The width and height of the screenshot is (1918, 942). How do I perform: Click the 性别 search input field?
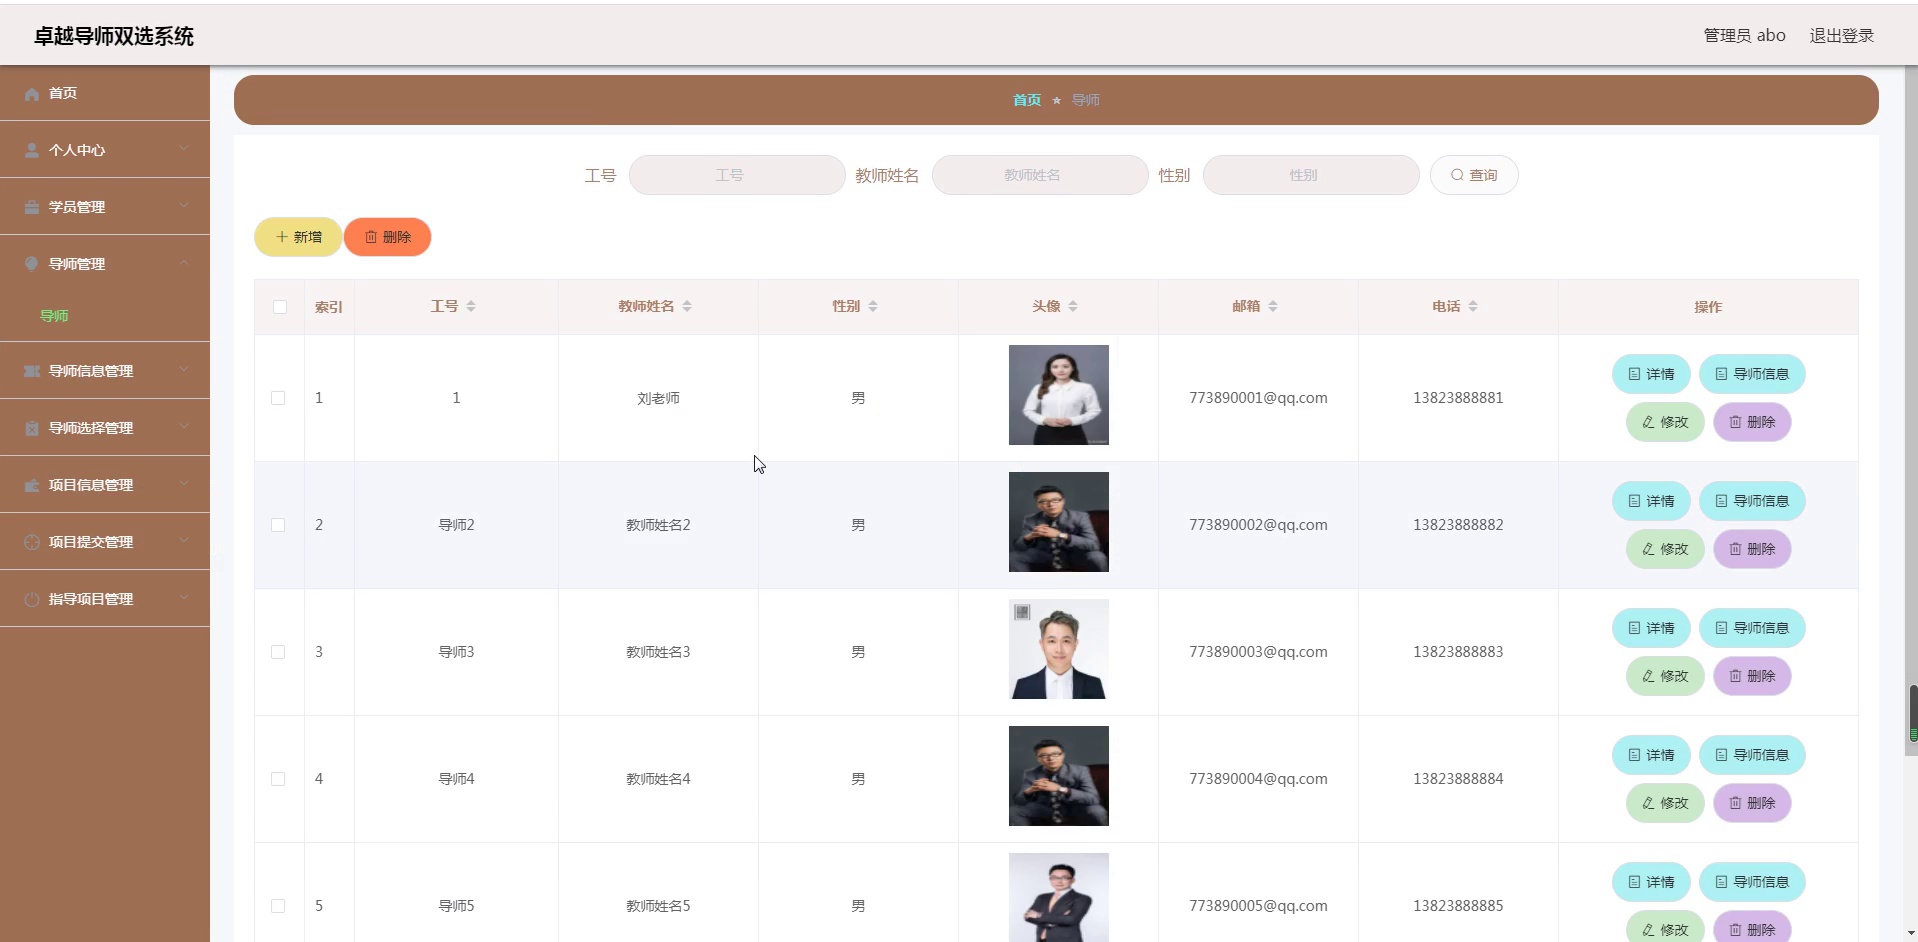(x=1311, y=175)
